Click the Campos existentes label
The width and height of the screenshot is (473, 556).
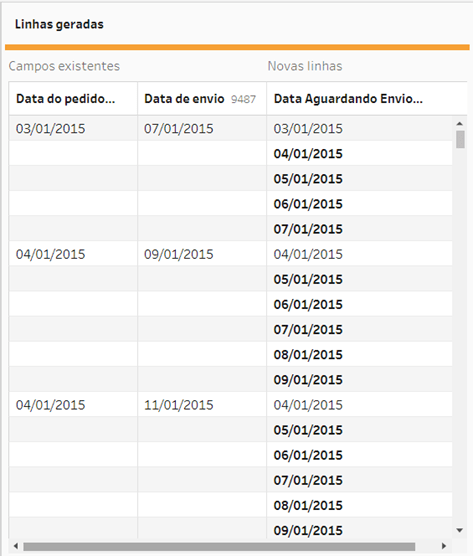[64, 66]
